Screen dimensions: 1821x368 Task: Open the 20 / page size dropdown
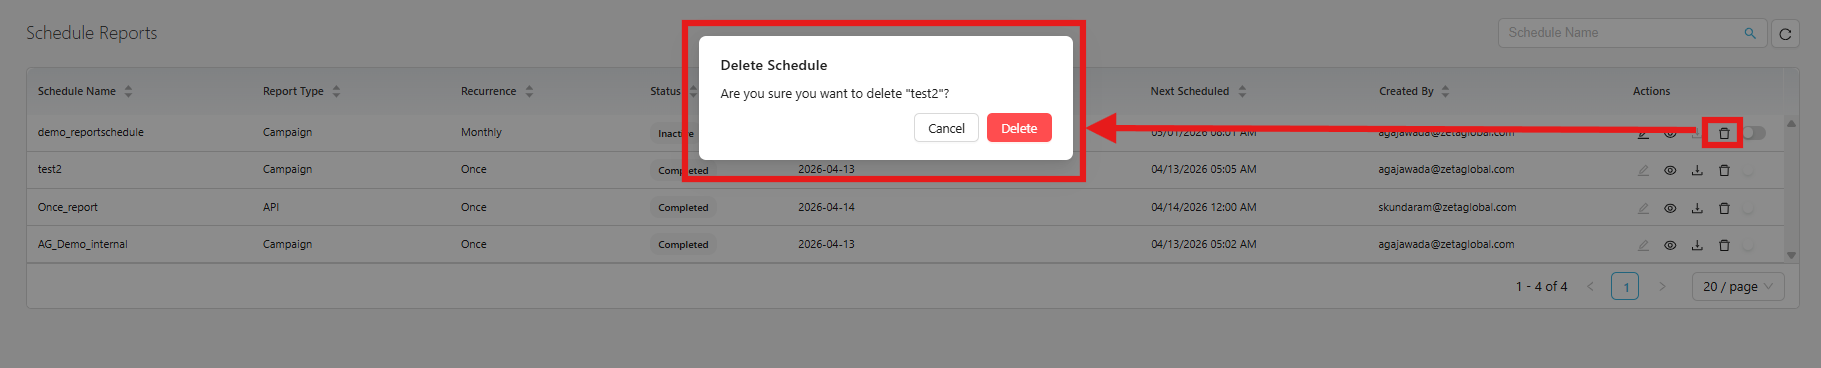click(1738, 286)
